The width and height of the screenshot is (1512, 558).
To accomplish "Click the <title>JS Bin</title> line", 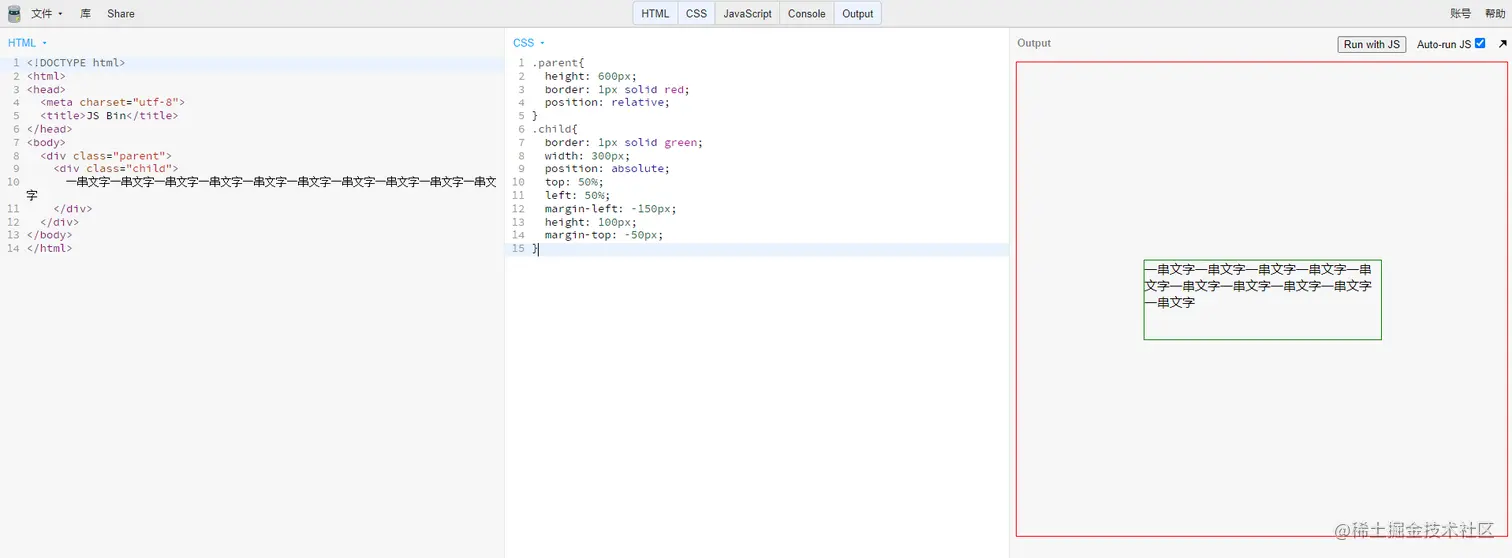I will click(109, 116).
